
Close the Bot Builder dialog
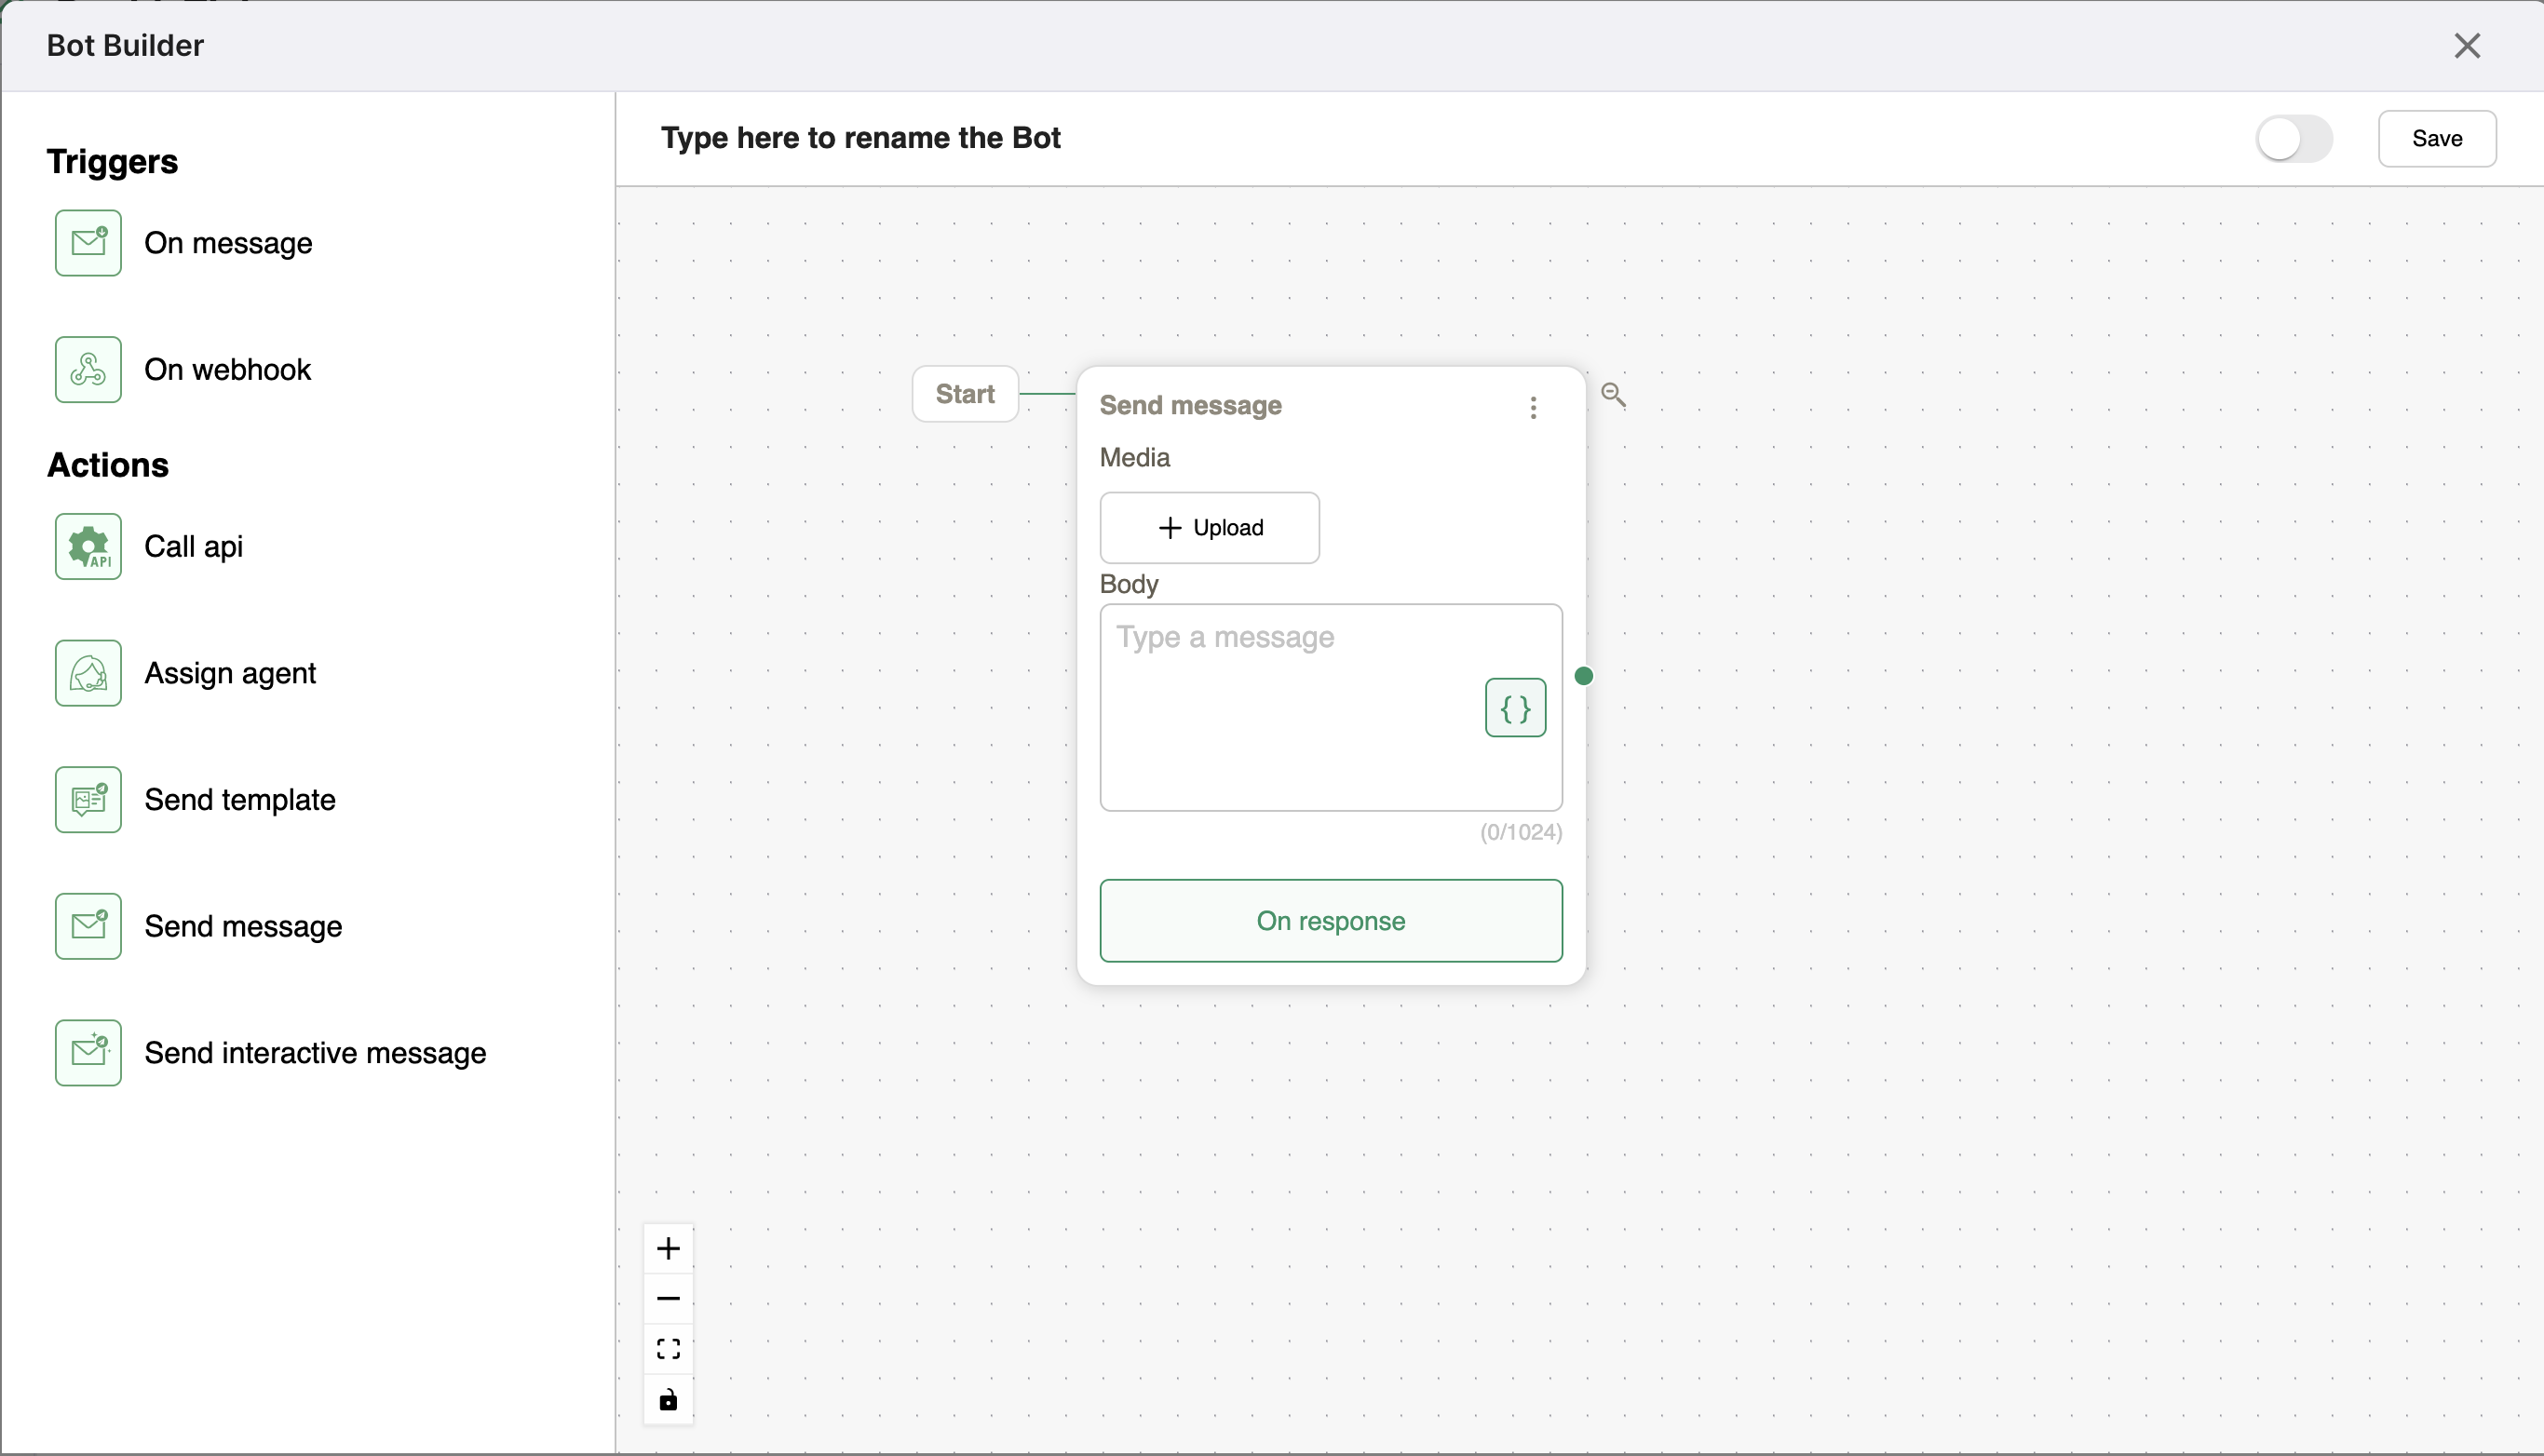point(2467,45)
